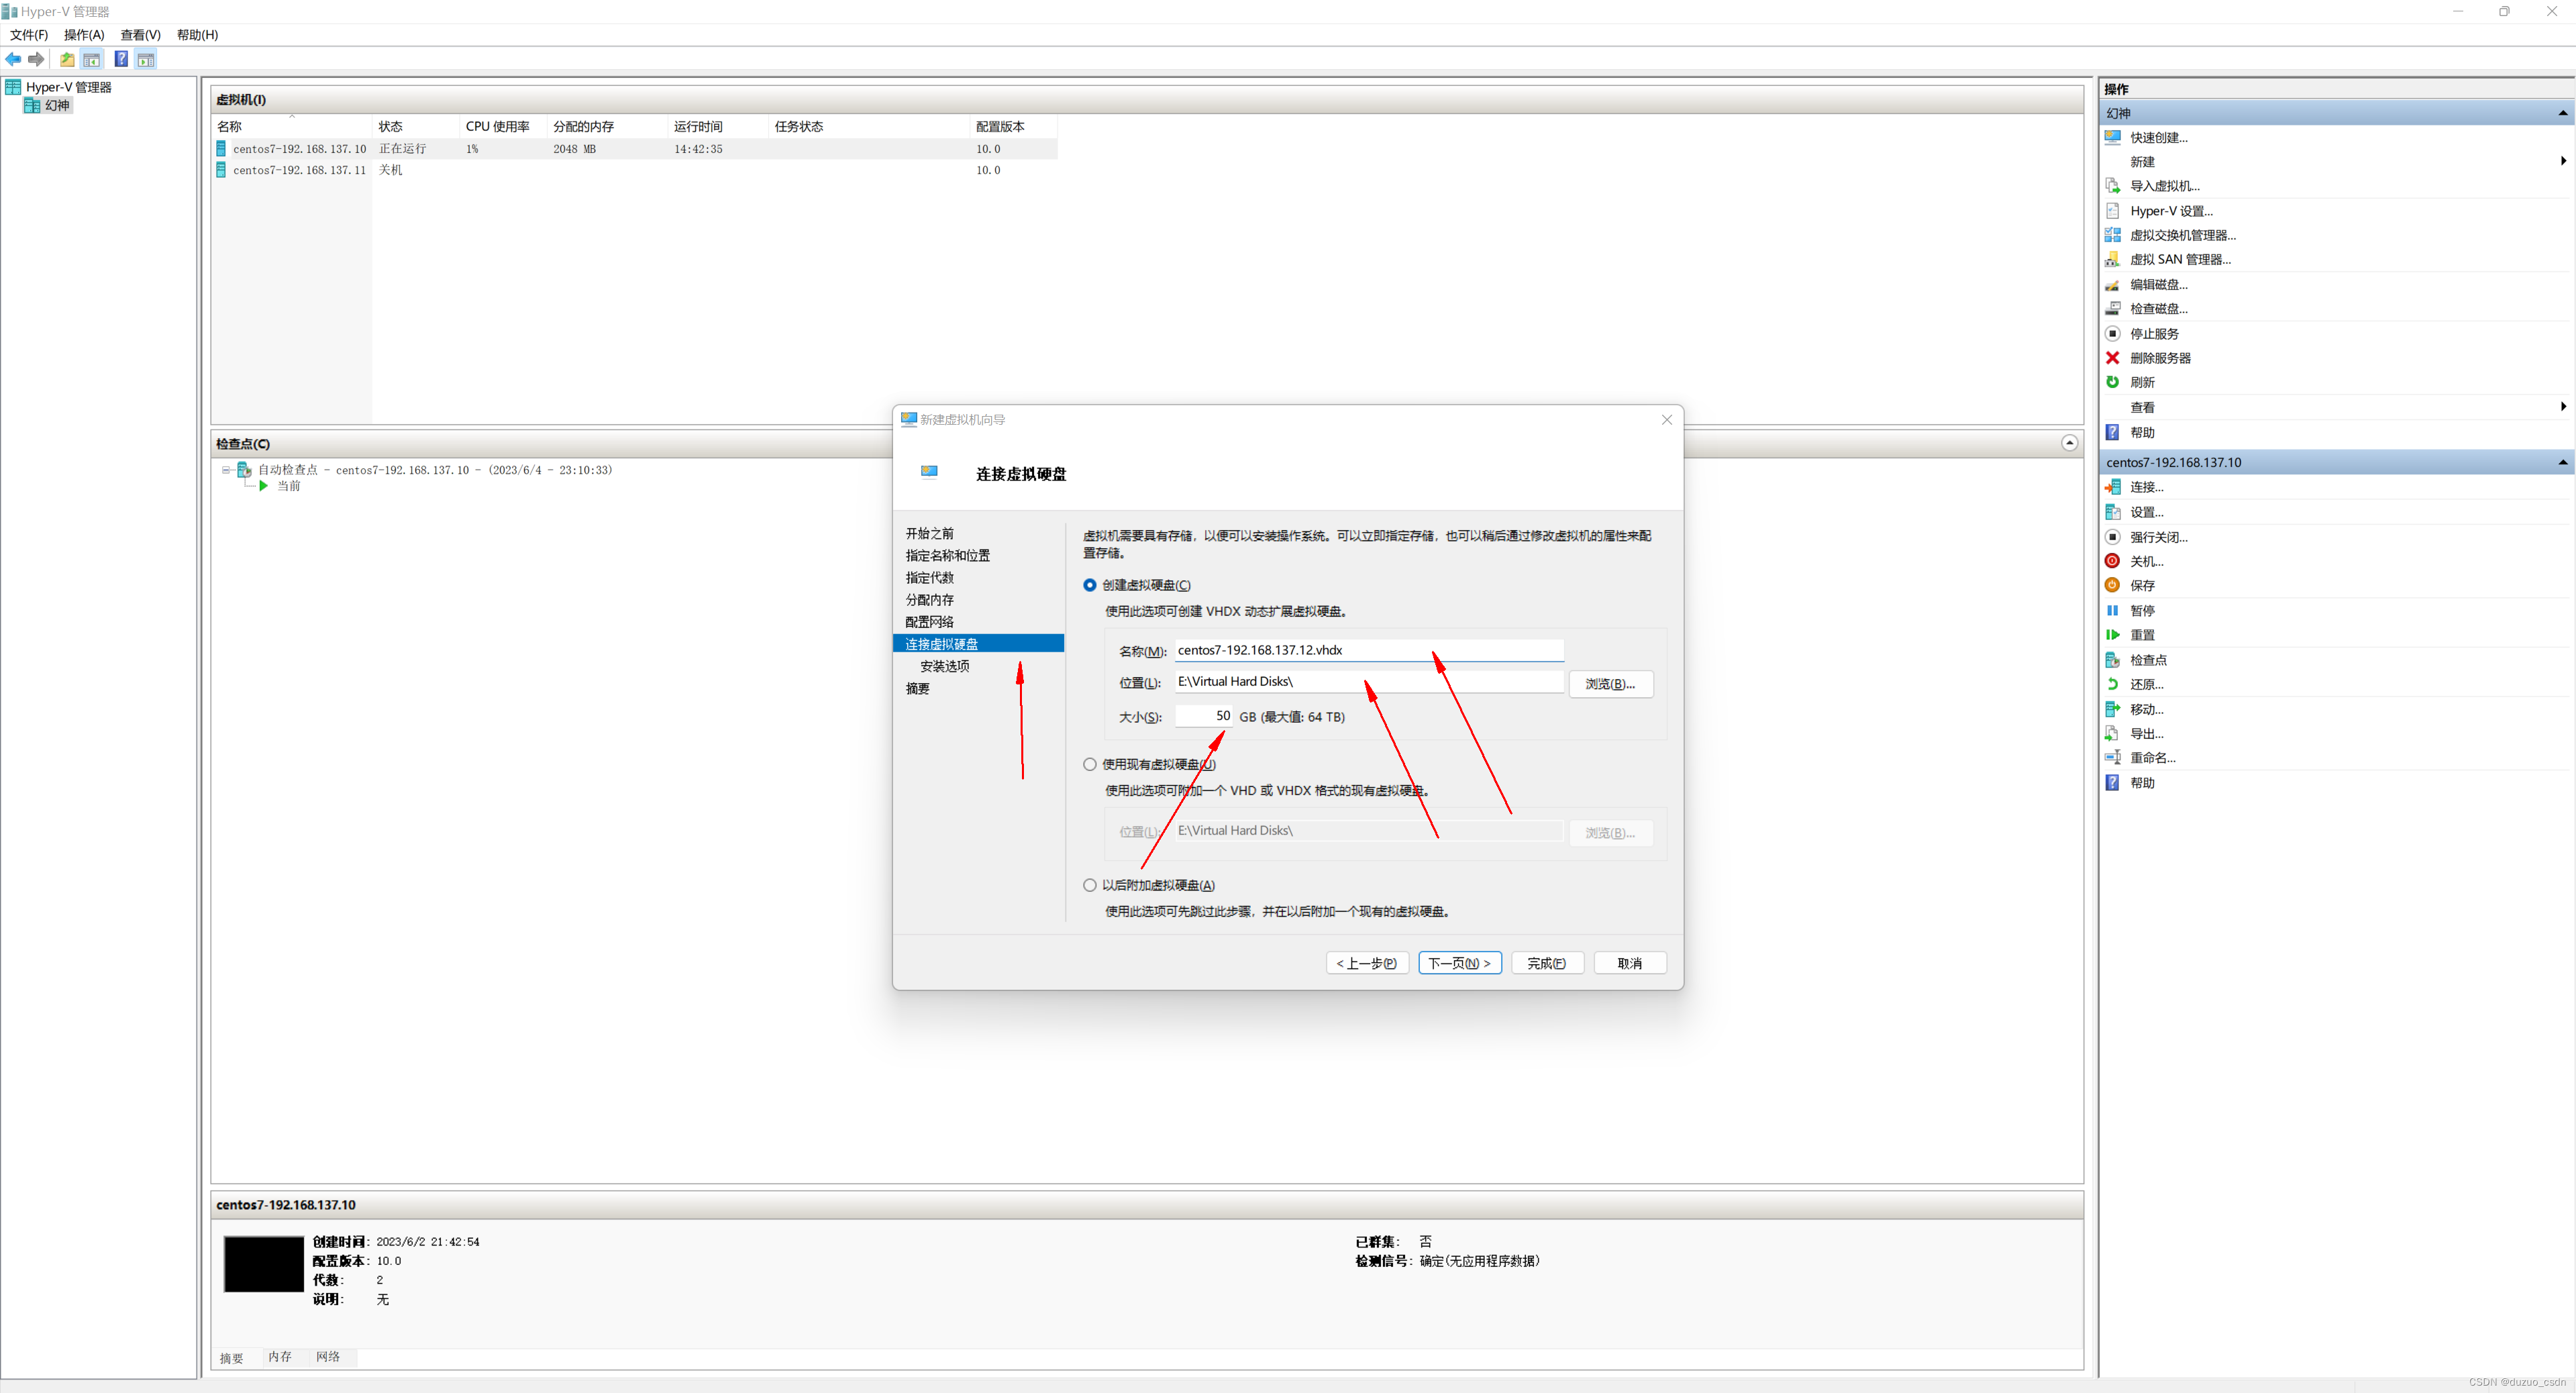The width and height of the screenshot is (2576, 1393).
Task: Click the Export (导出) action icon
Action: click(x=2113, y=733)
